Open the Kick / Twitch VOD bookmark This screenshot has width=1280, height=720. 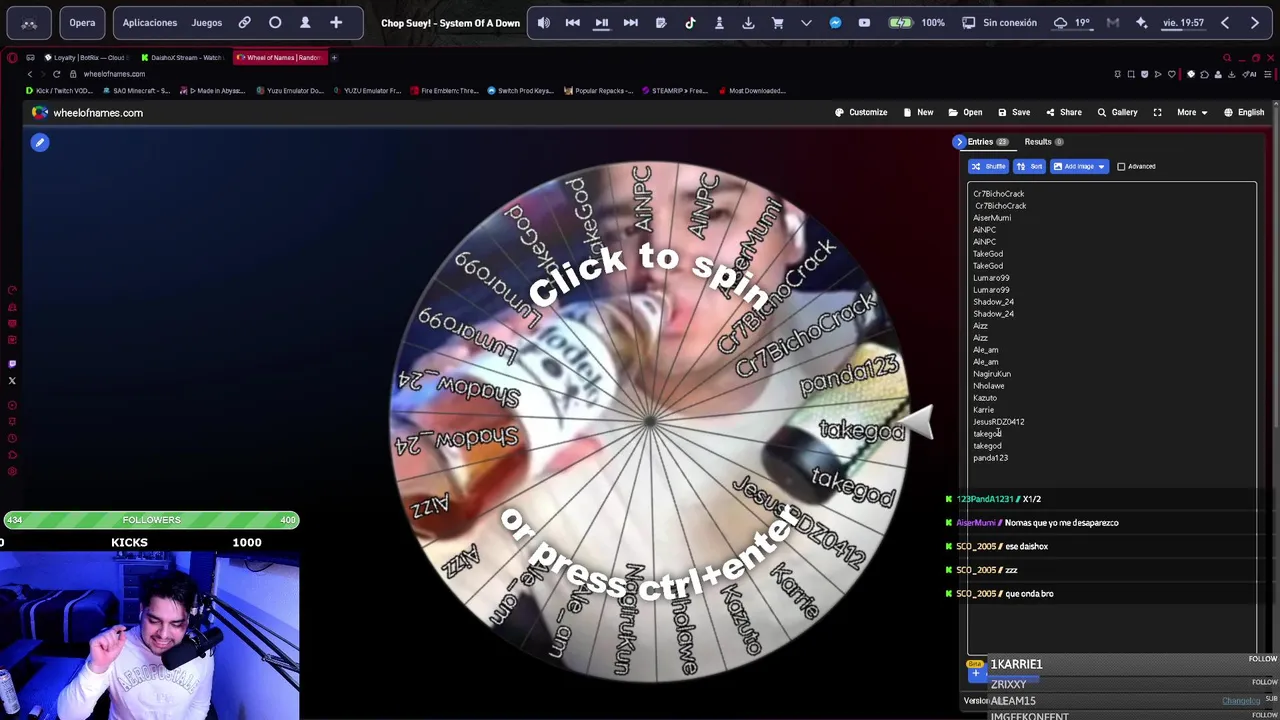click(x=60, y=91)
